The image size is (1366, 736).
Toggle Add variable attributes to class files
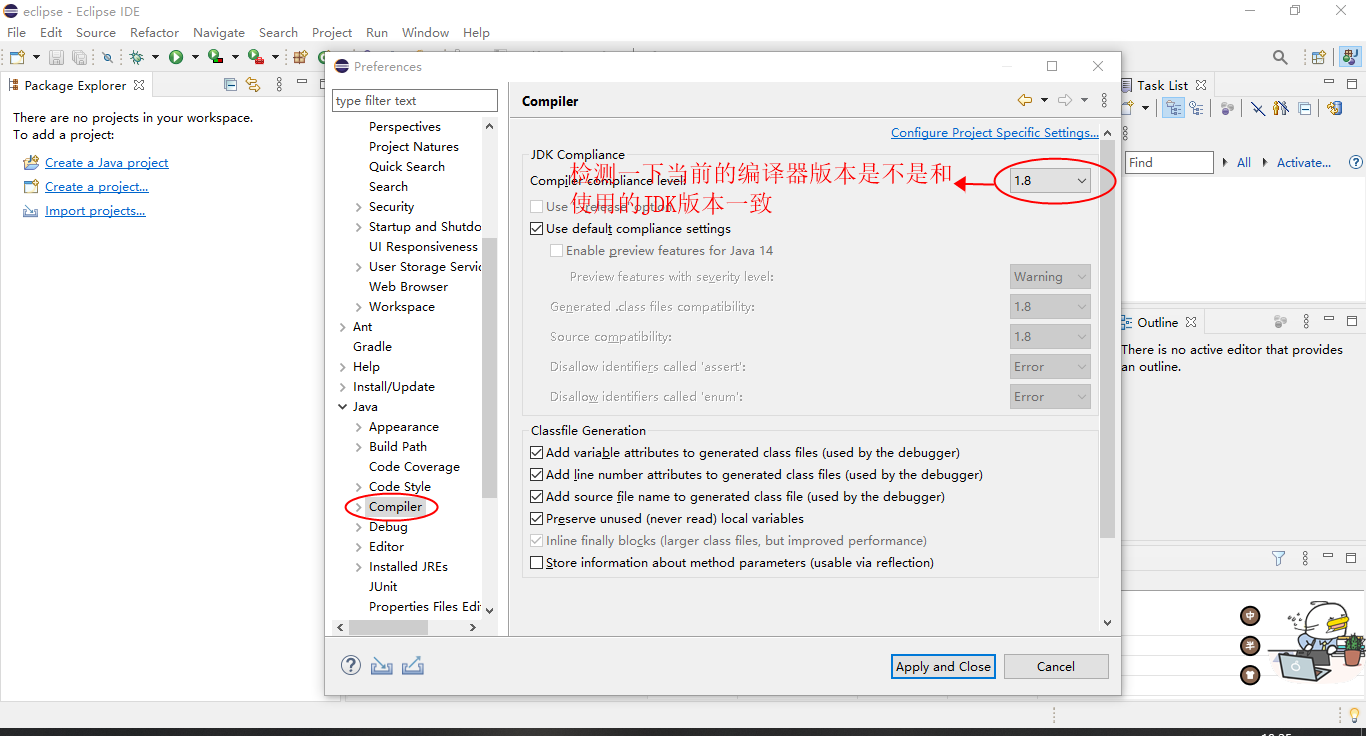tap(537, 453)
